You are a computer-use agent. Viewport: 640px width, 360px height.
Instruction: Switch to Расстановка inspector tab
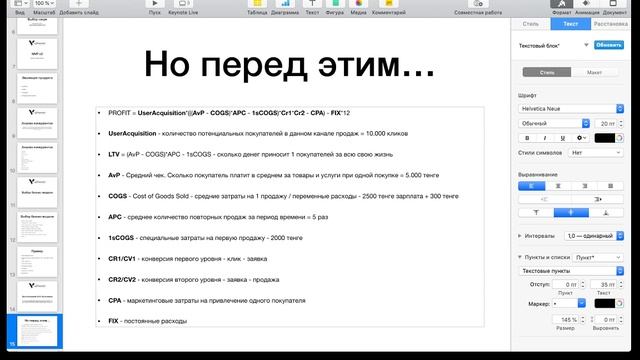coord(611,24)
